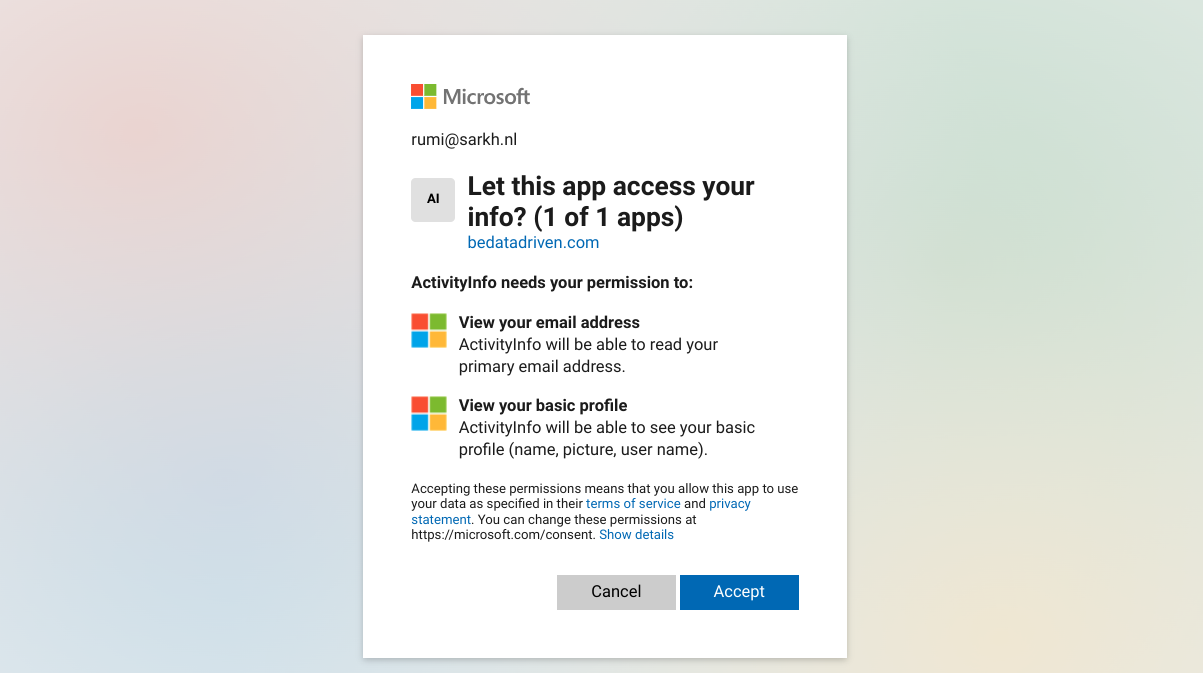Click the Cancel button
This screenshot has width=1203, height=673.
616,592
